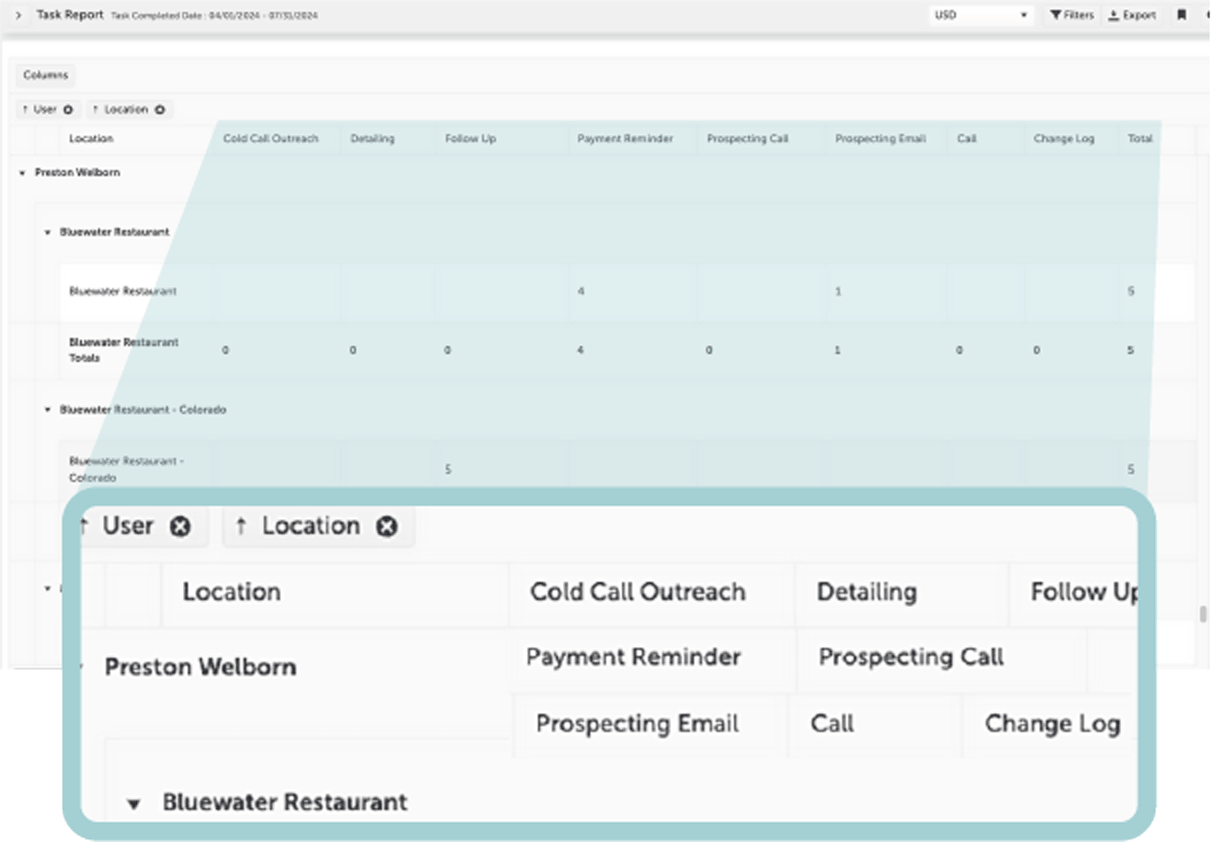Open the Columns chooser button
Image resolution: width=1212 pixels, height=842 pixels.
pos(45,75)
